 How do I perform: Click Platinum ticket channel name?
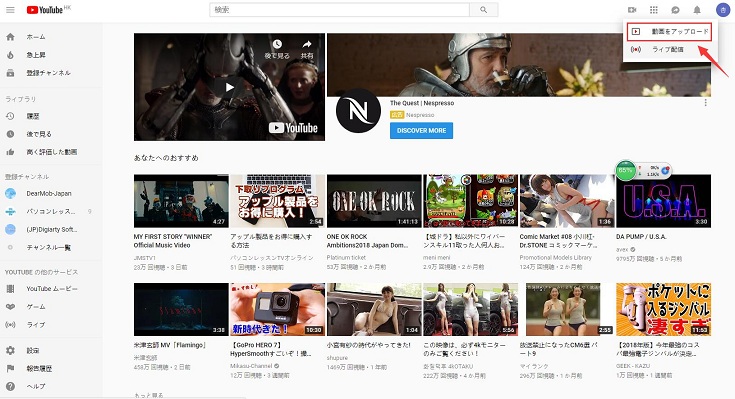[x=346, y=257]
